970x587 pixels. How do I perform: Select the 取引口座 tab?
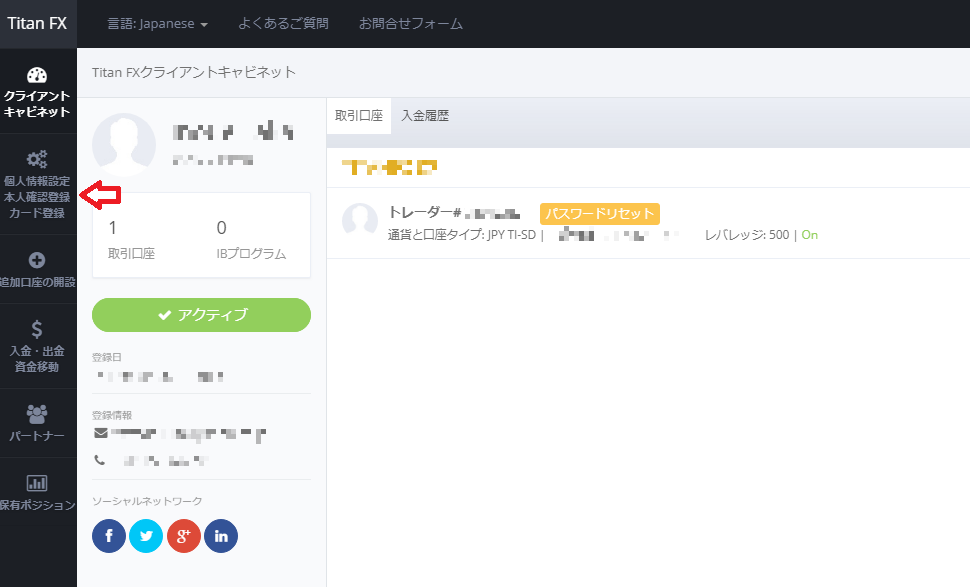point(358,115)
